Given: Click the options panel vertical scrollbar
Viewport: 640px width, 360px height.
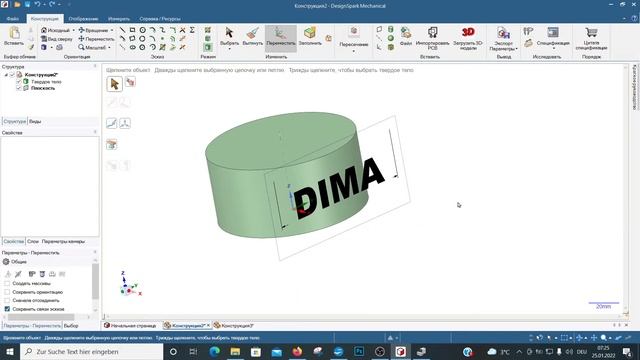Looking at the screenshot, I should (96, 282).
